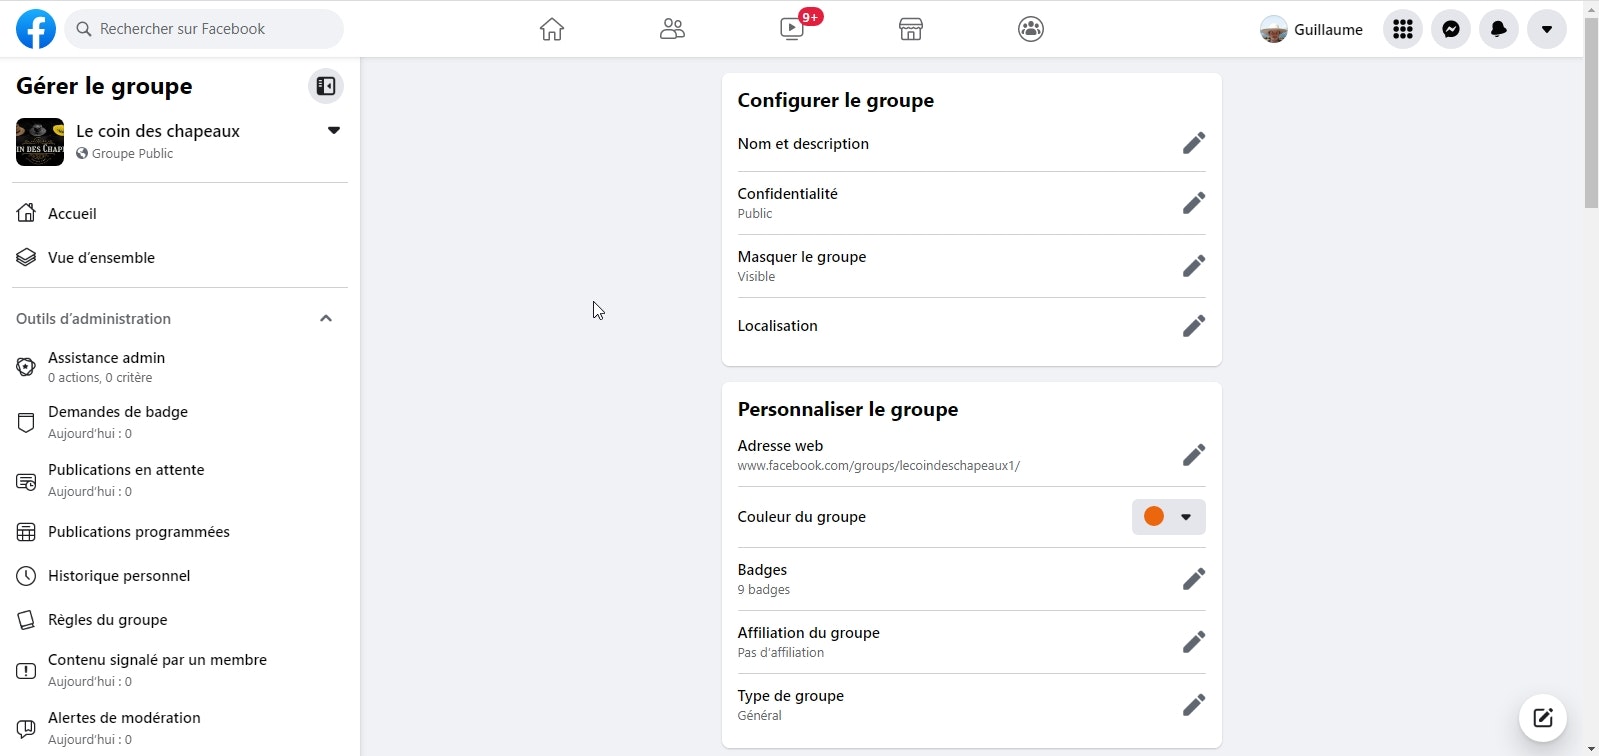Select Vue d'ensemble in the sidebar
This screenshot has height=756, width=1599.
pyautogui.click(x=101, y=257)
